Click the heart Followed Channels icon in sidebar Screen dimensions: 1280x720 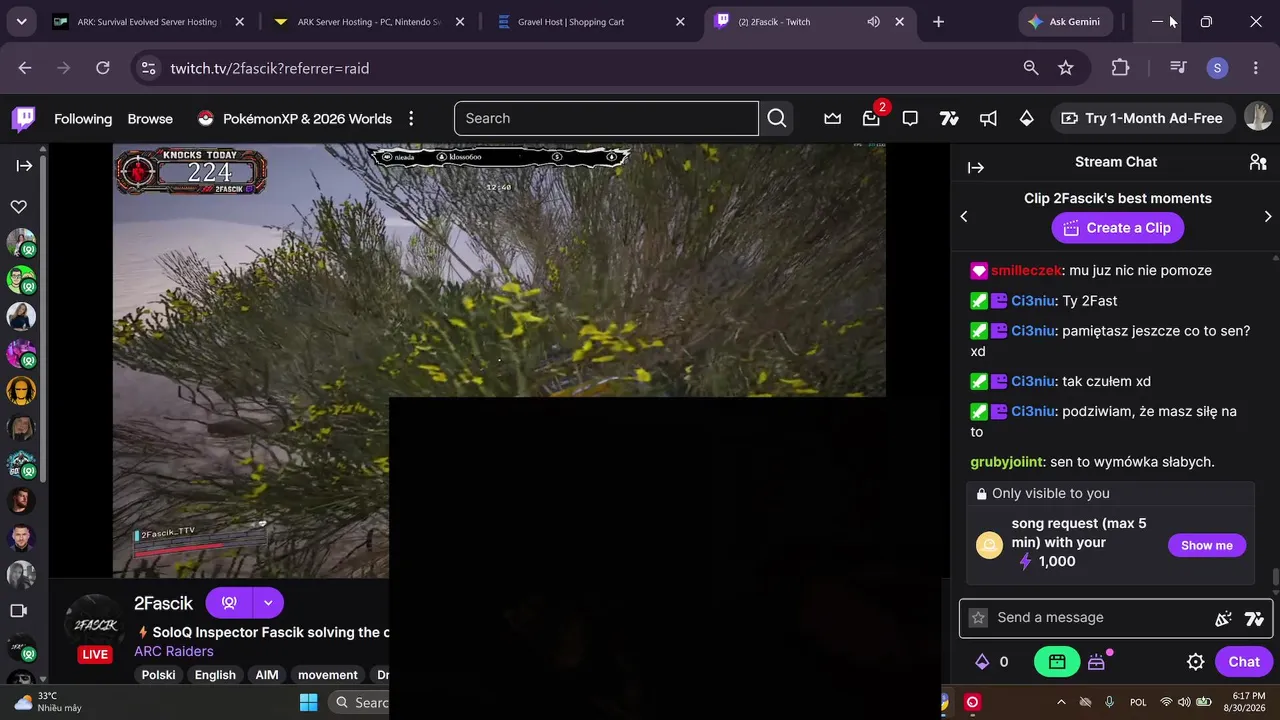click(x=18, y=207)
